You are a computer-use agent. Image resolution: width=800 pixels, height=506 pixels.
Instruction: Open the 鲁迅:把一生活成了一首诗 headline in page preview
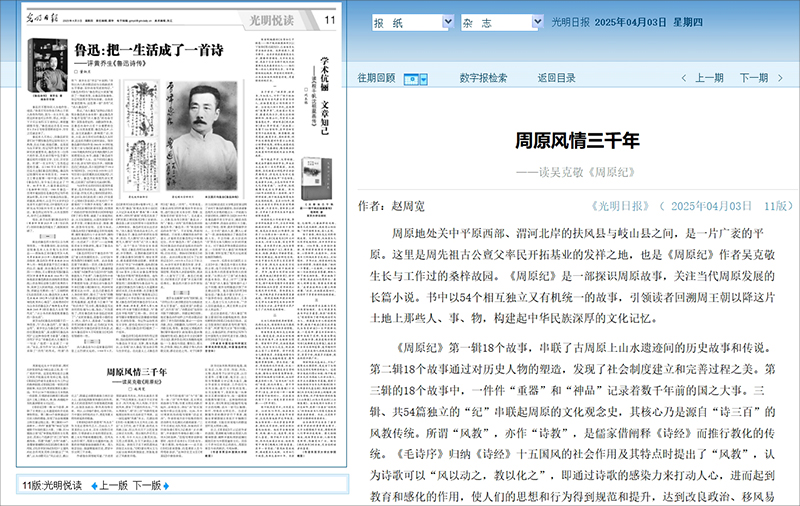pyautogui.click(x=148, y=50)
